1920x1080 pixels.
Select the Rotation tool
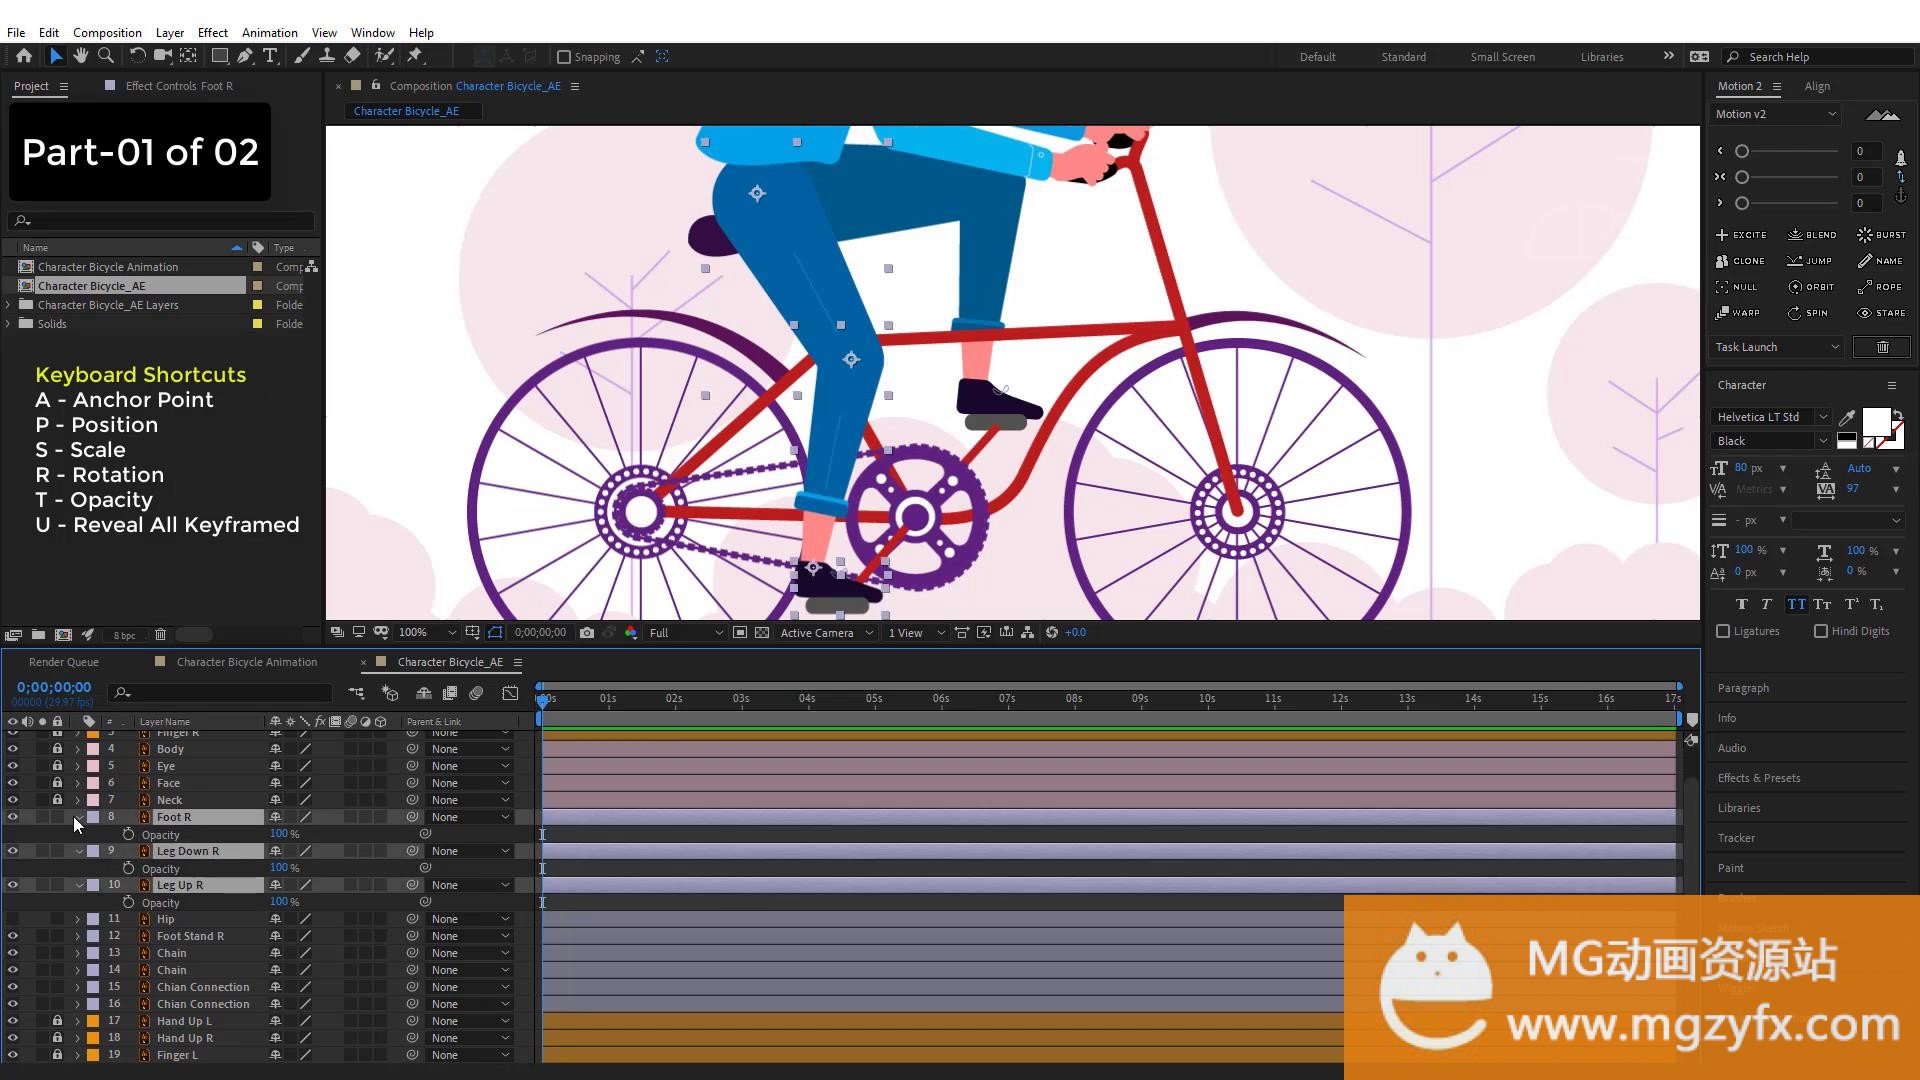tap(137, 56)
